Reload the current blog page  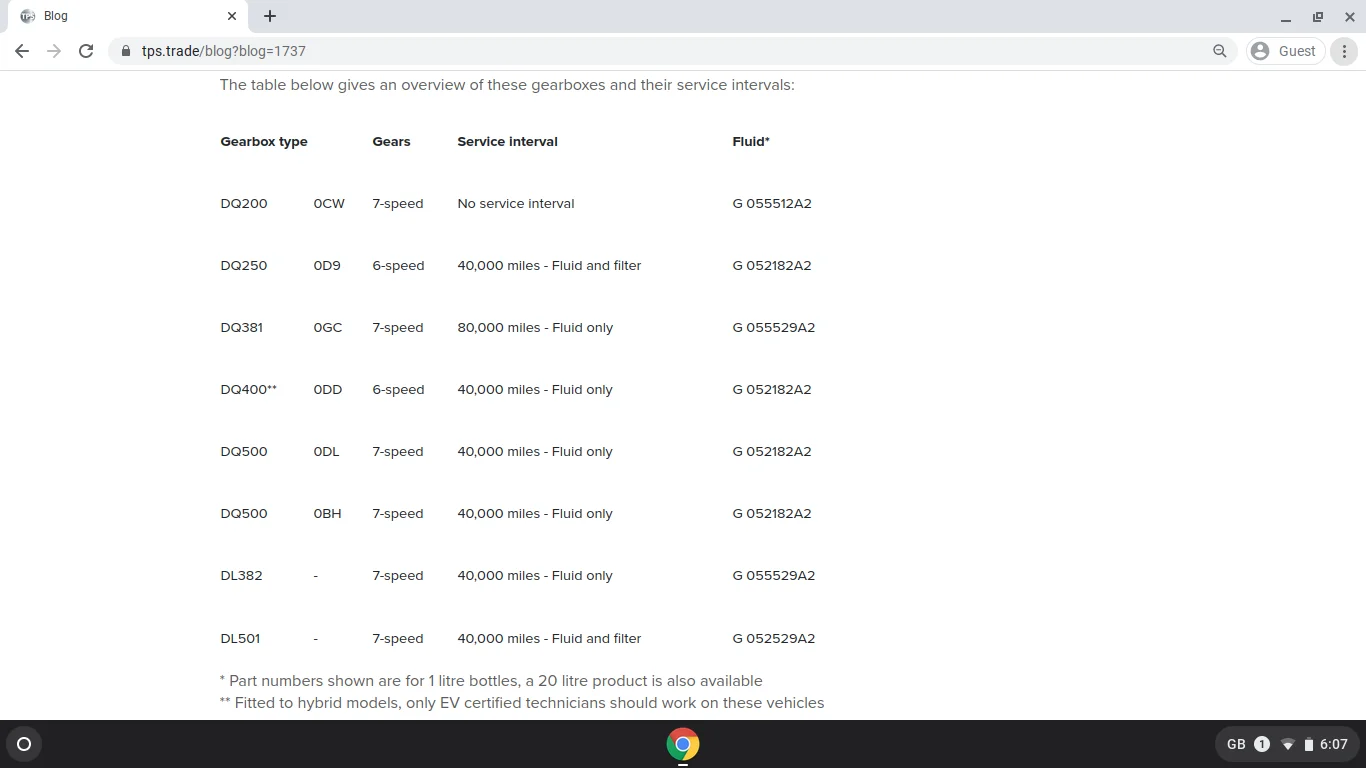[x=86, y=51]
